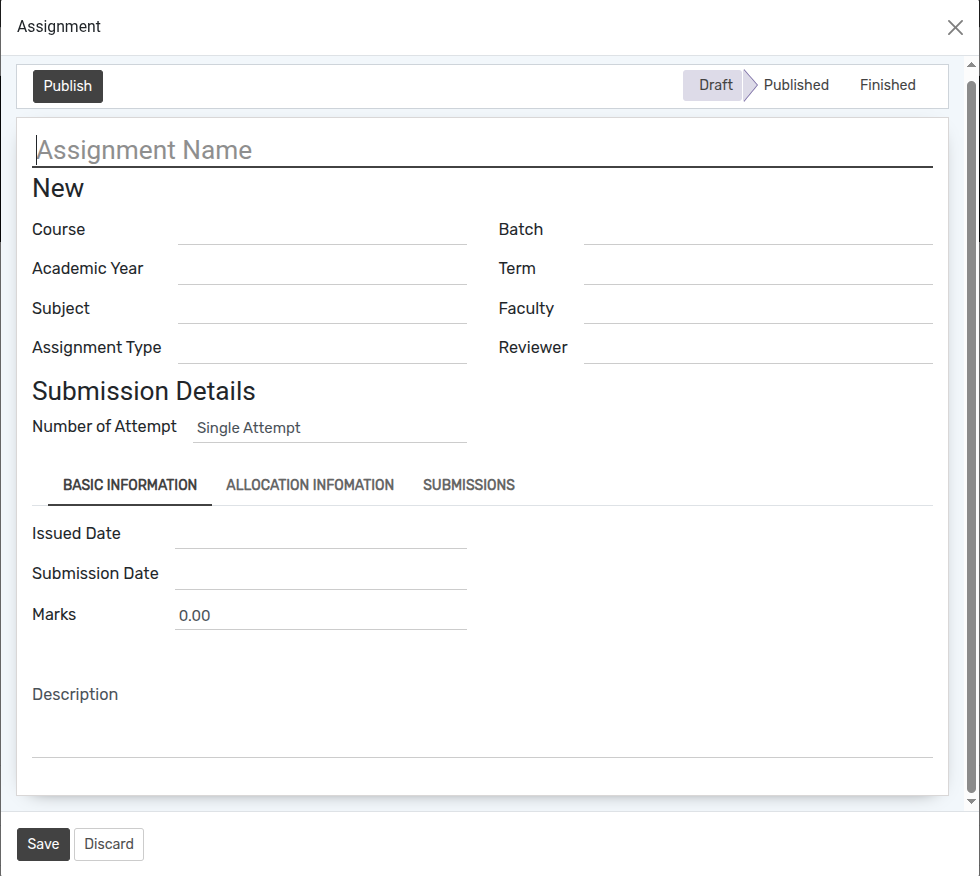980x876 pixels.
Task: Click the Publish button
Action: click(x=68, y=86)
